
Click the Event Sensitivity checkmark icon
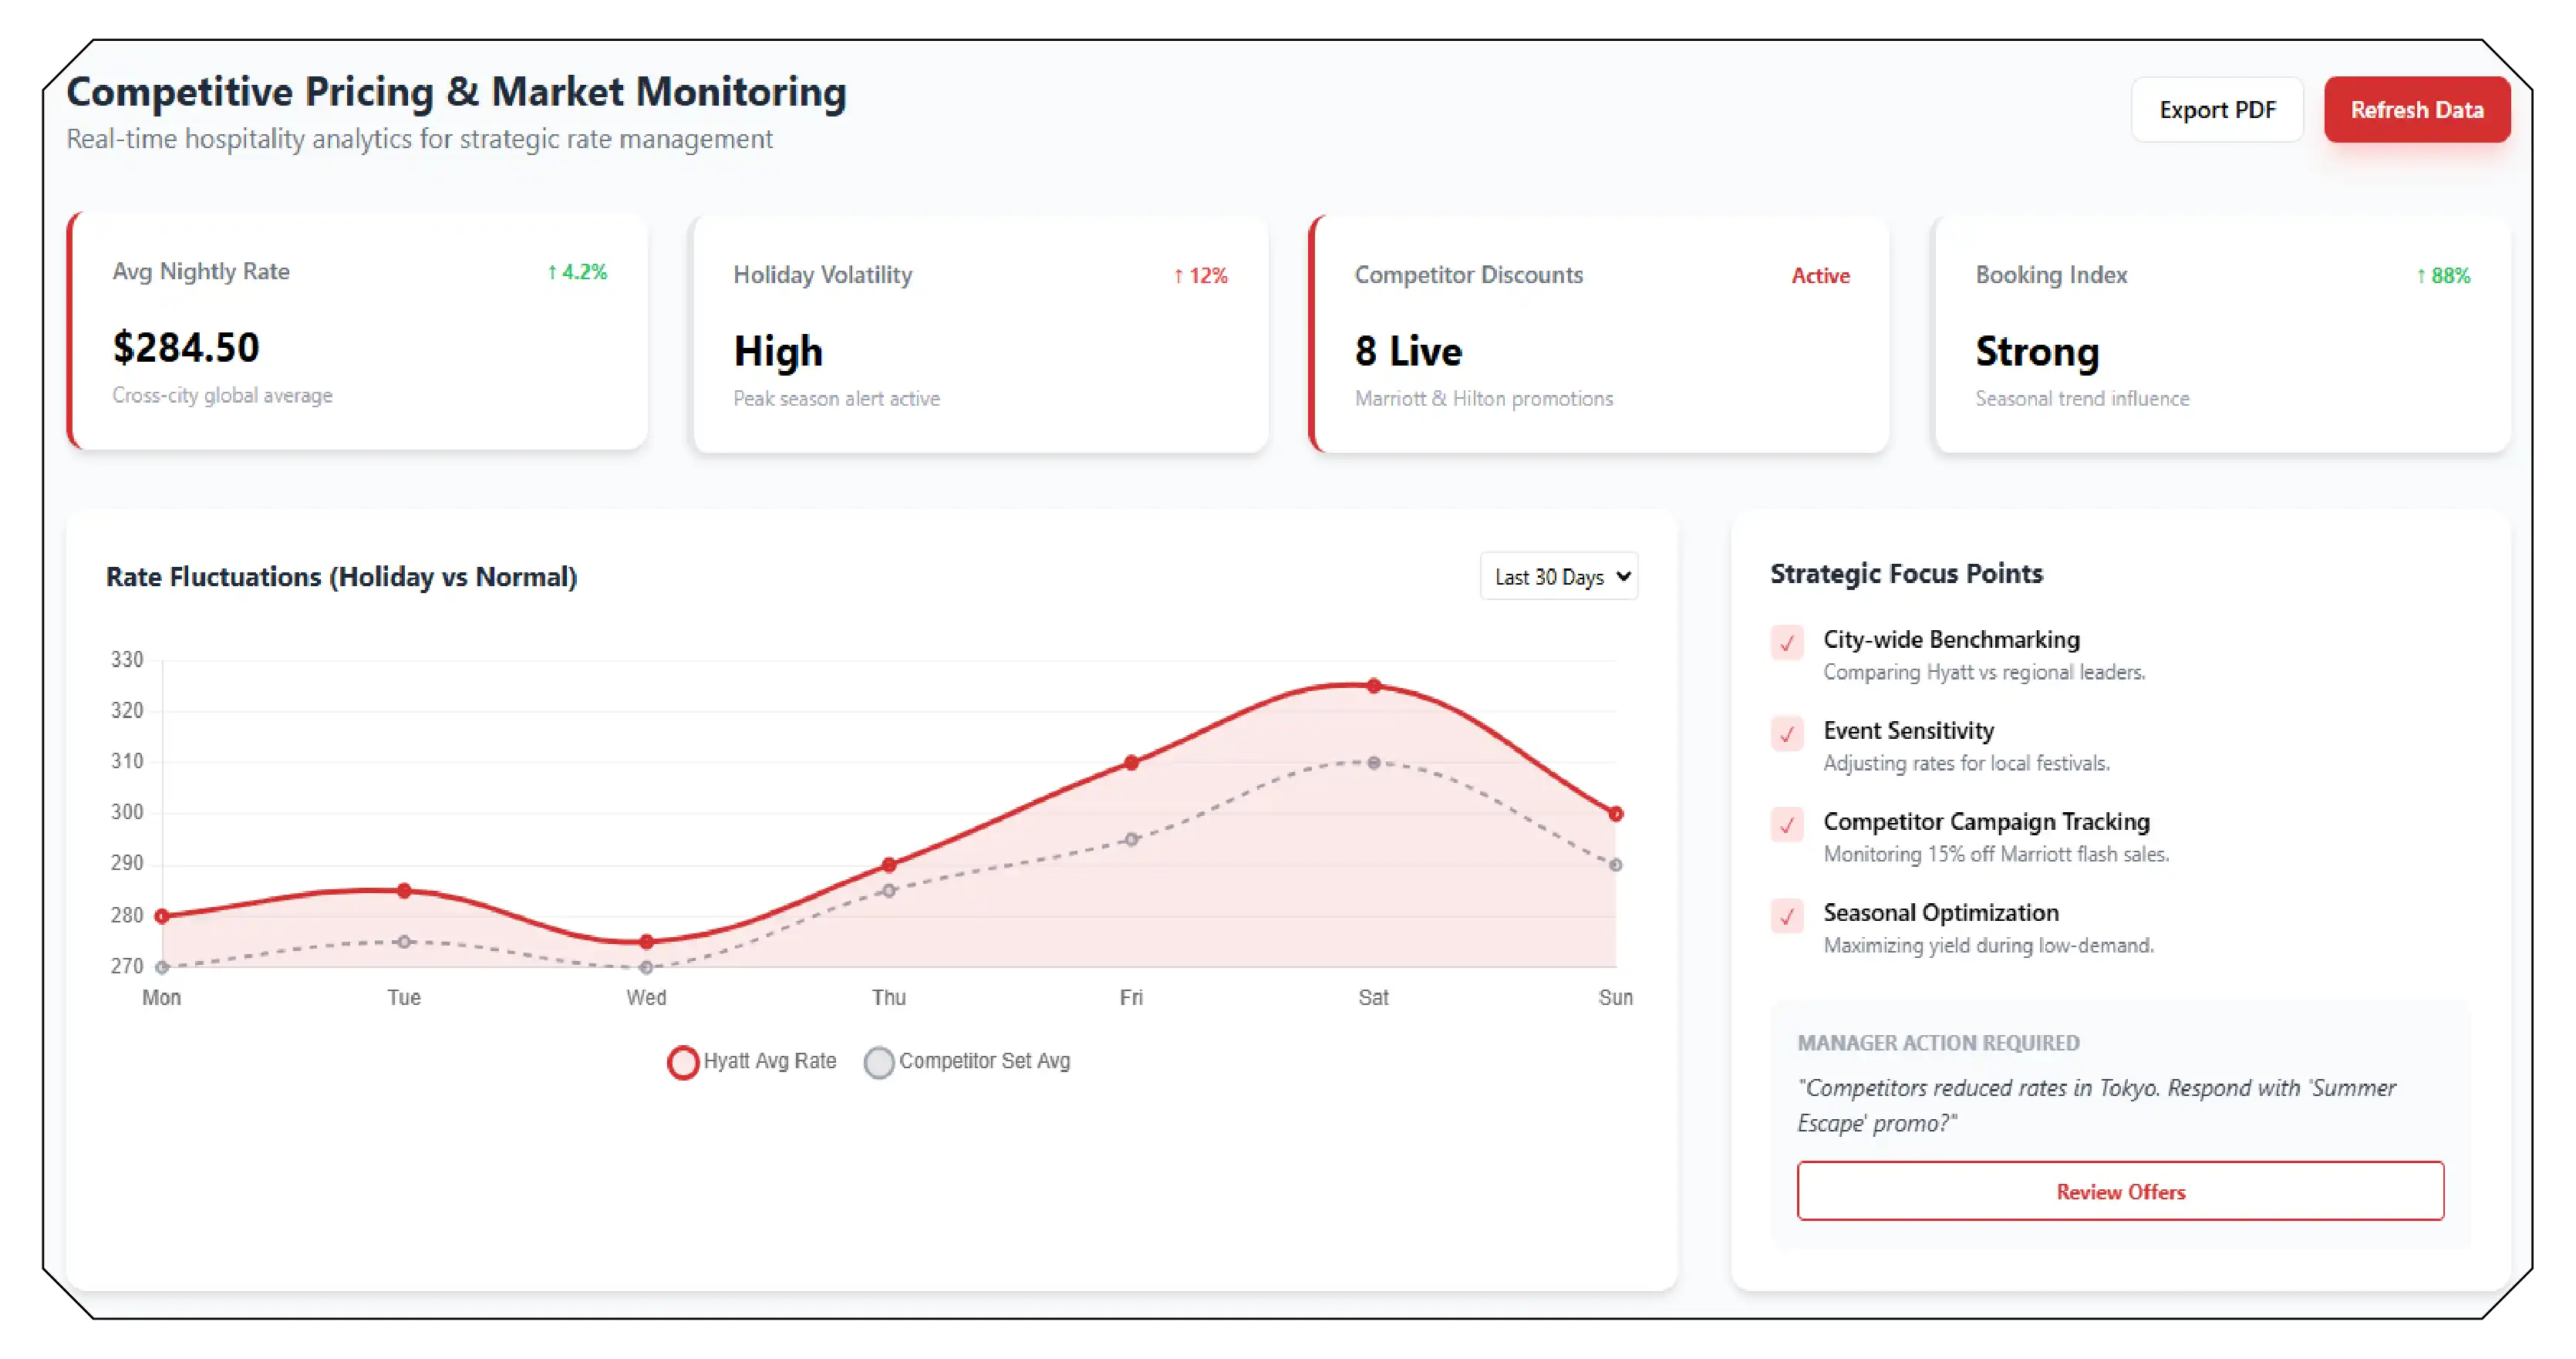pyautogui.click(x=1788, y=734)
